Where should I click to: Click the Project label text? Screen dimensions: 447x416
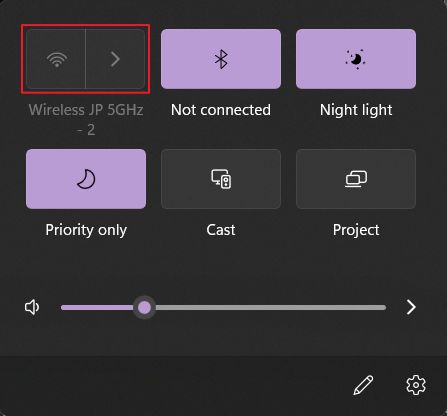coord(356,230)
